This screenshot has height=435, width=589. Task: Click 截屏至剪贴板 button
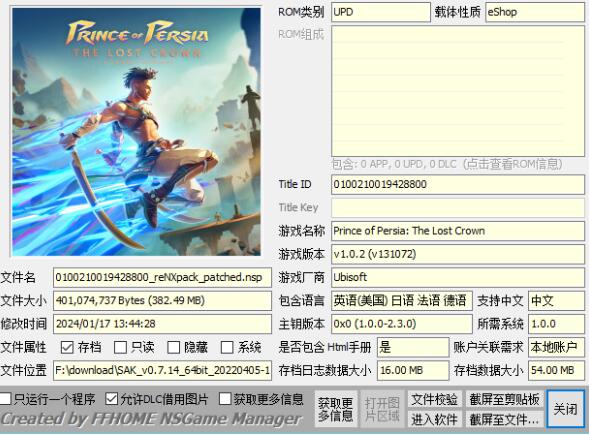504,399
